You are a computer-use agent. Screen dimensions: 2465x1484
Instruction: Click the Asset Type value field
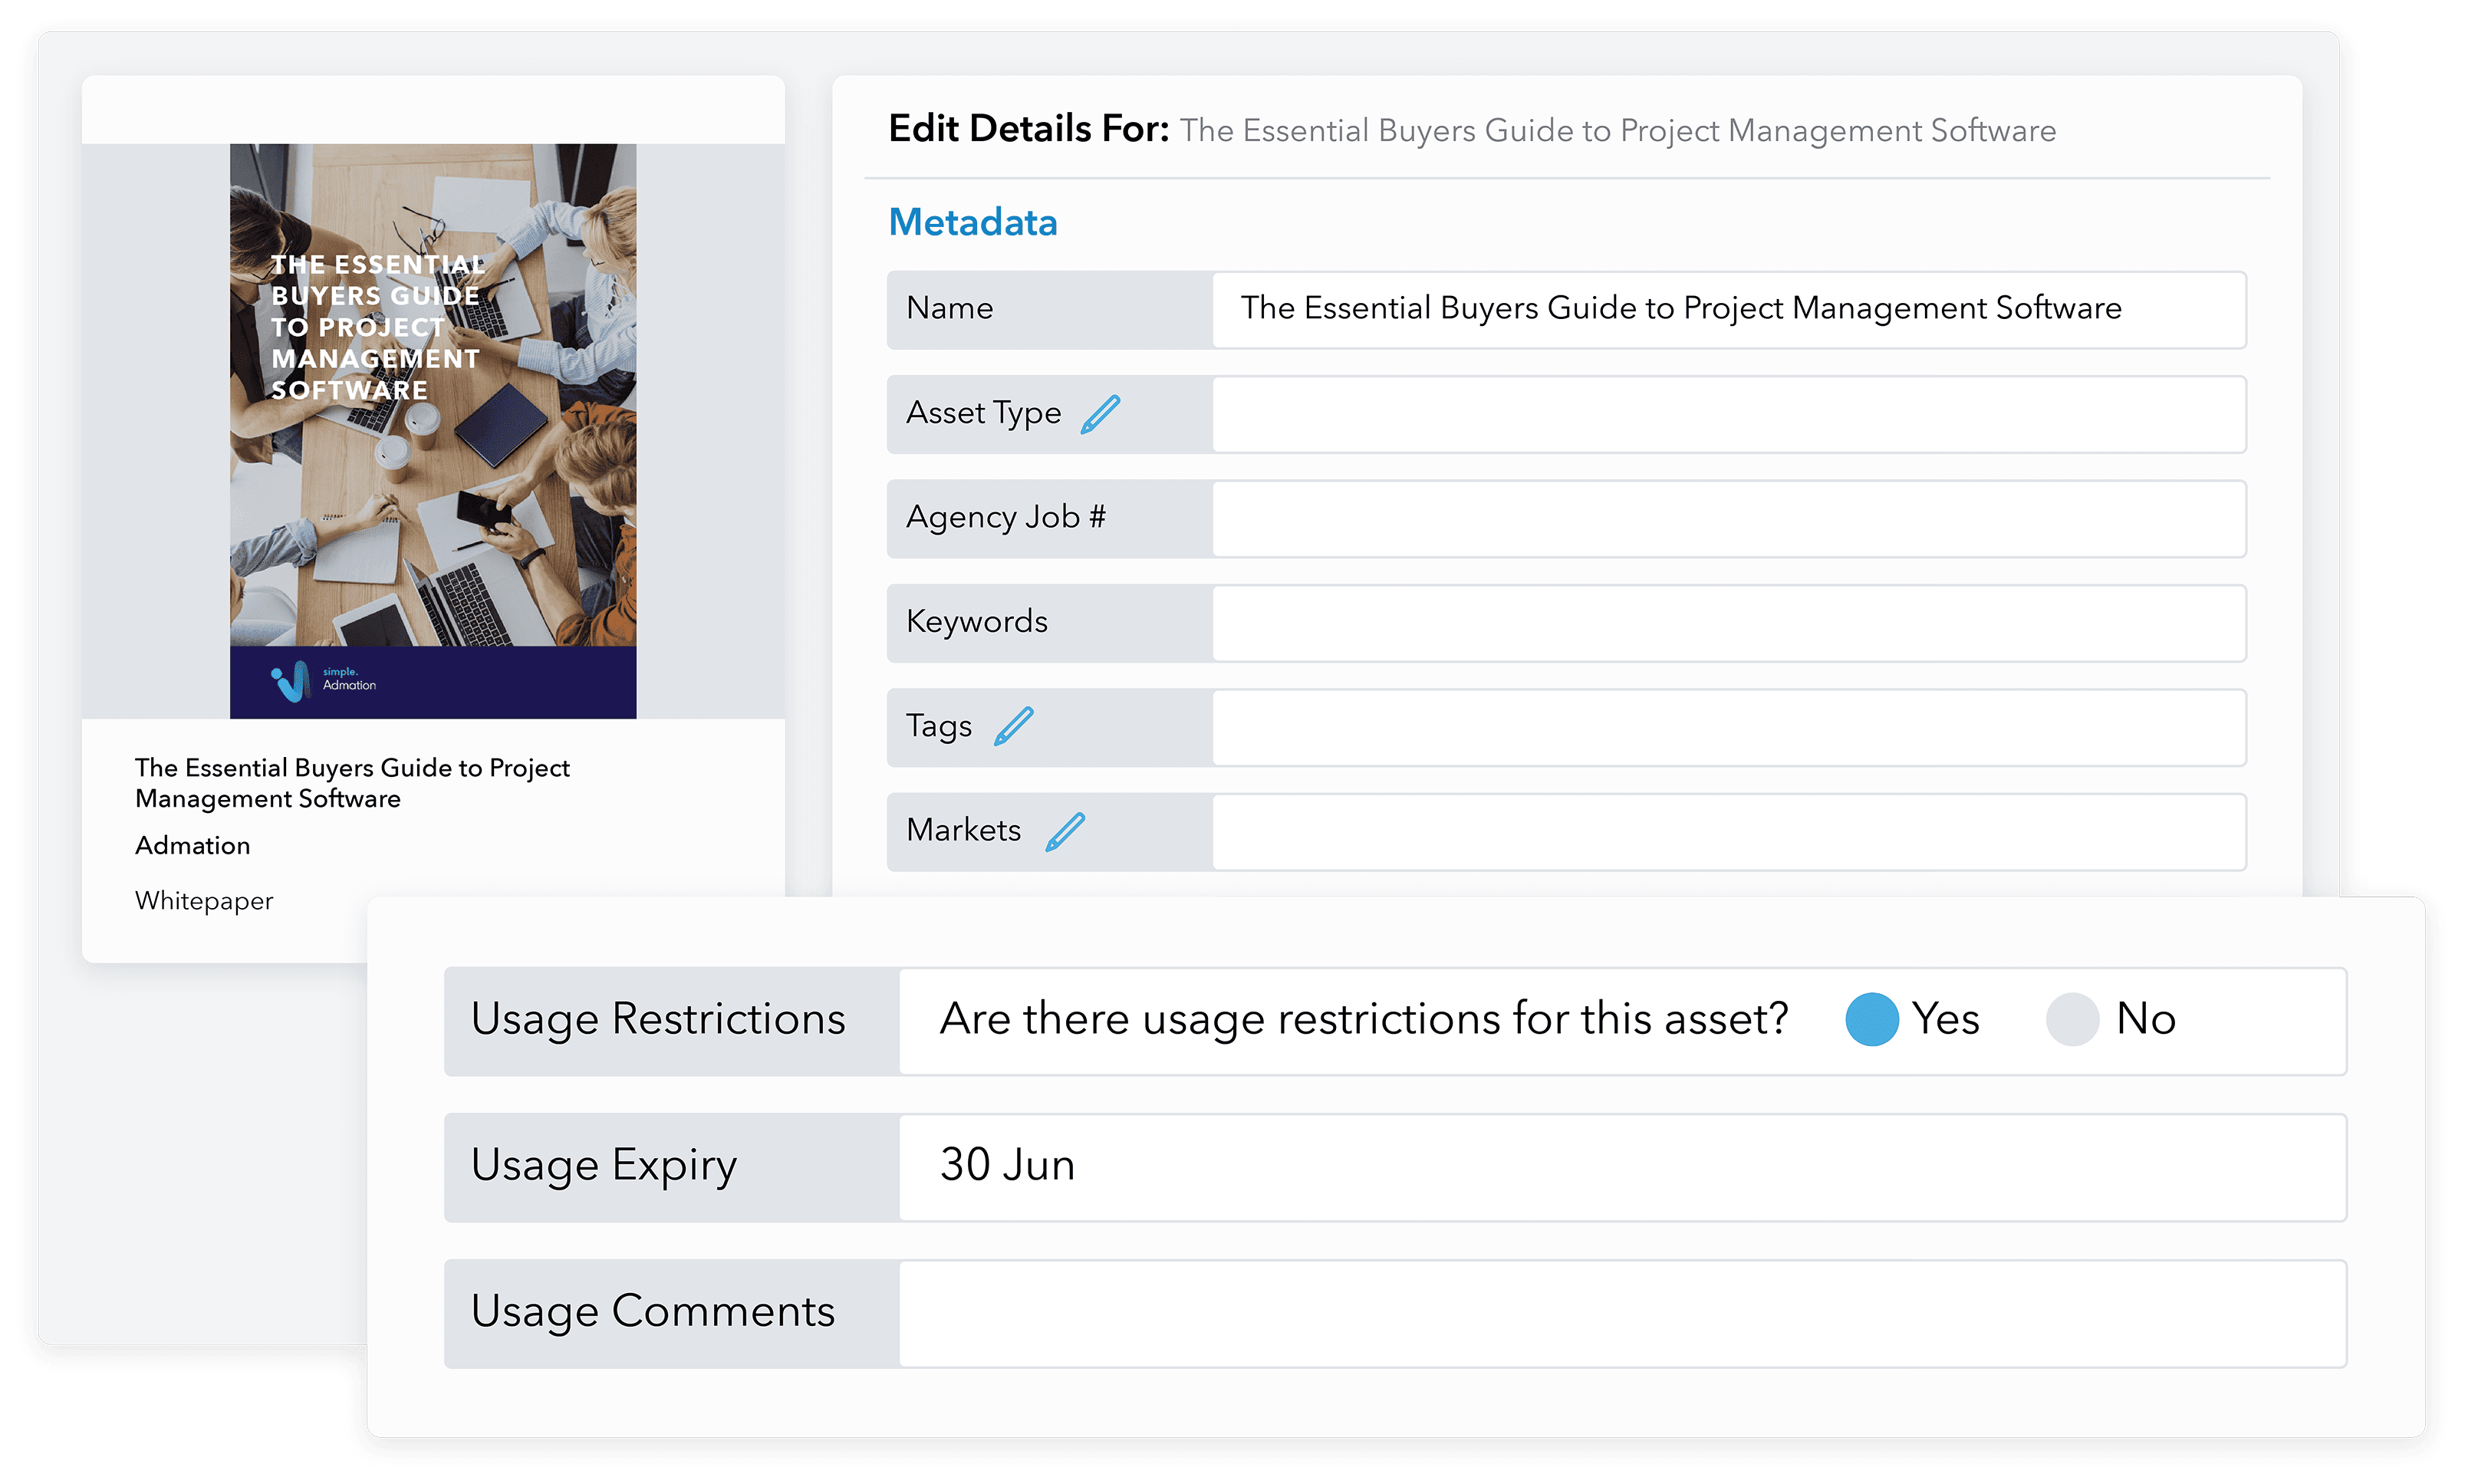(x=1727, y=414)
